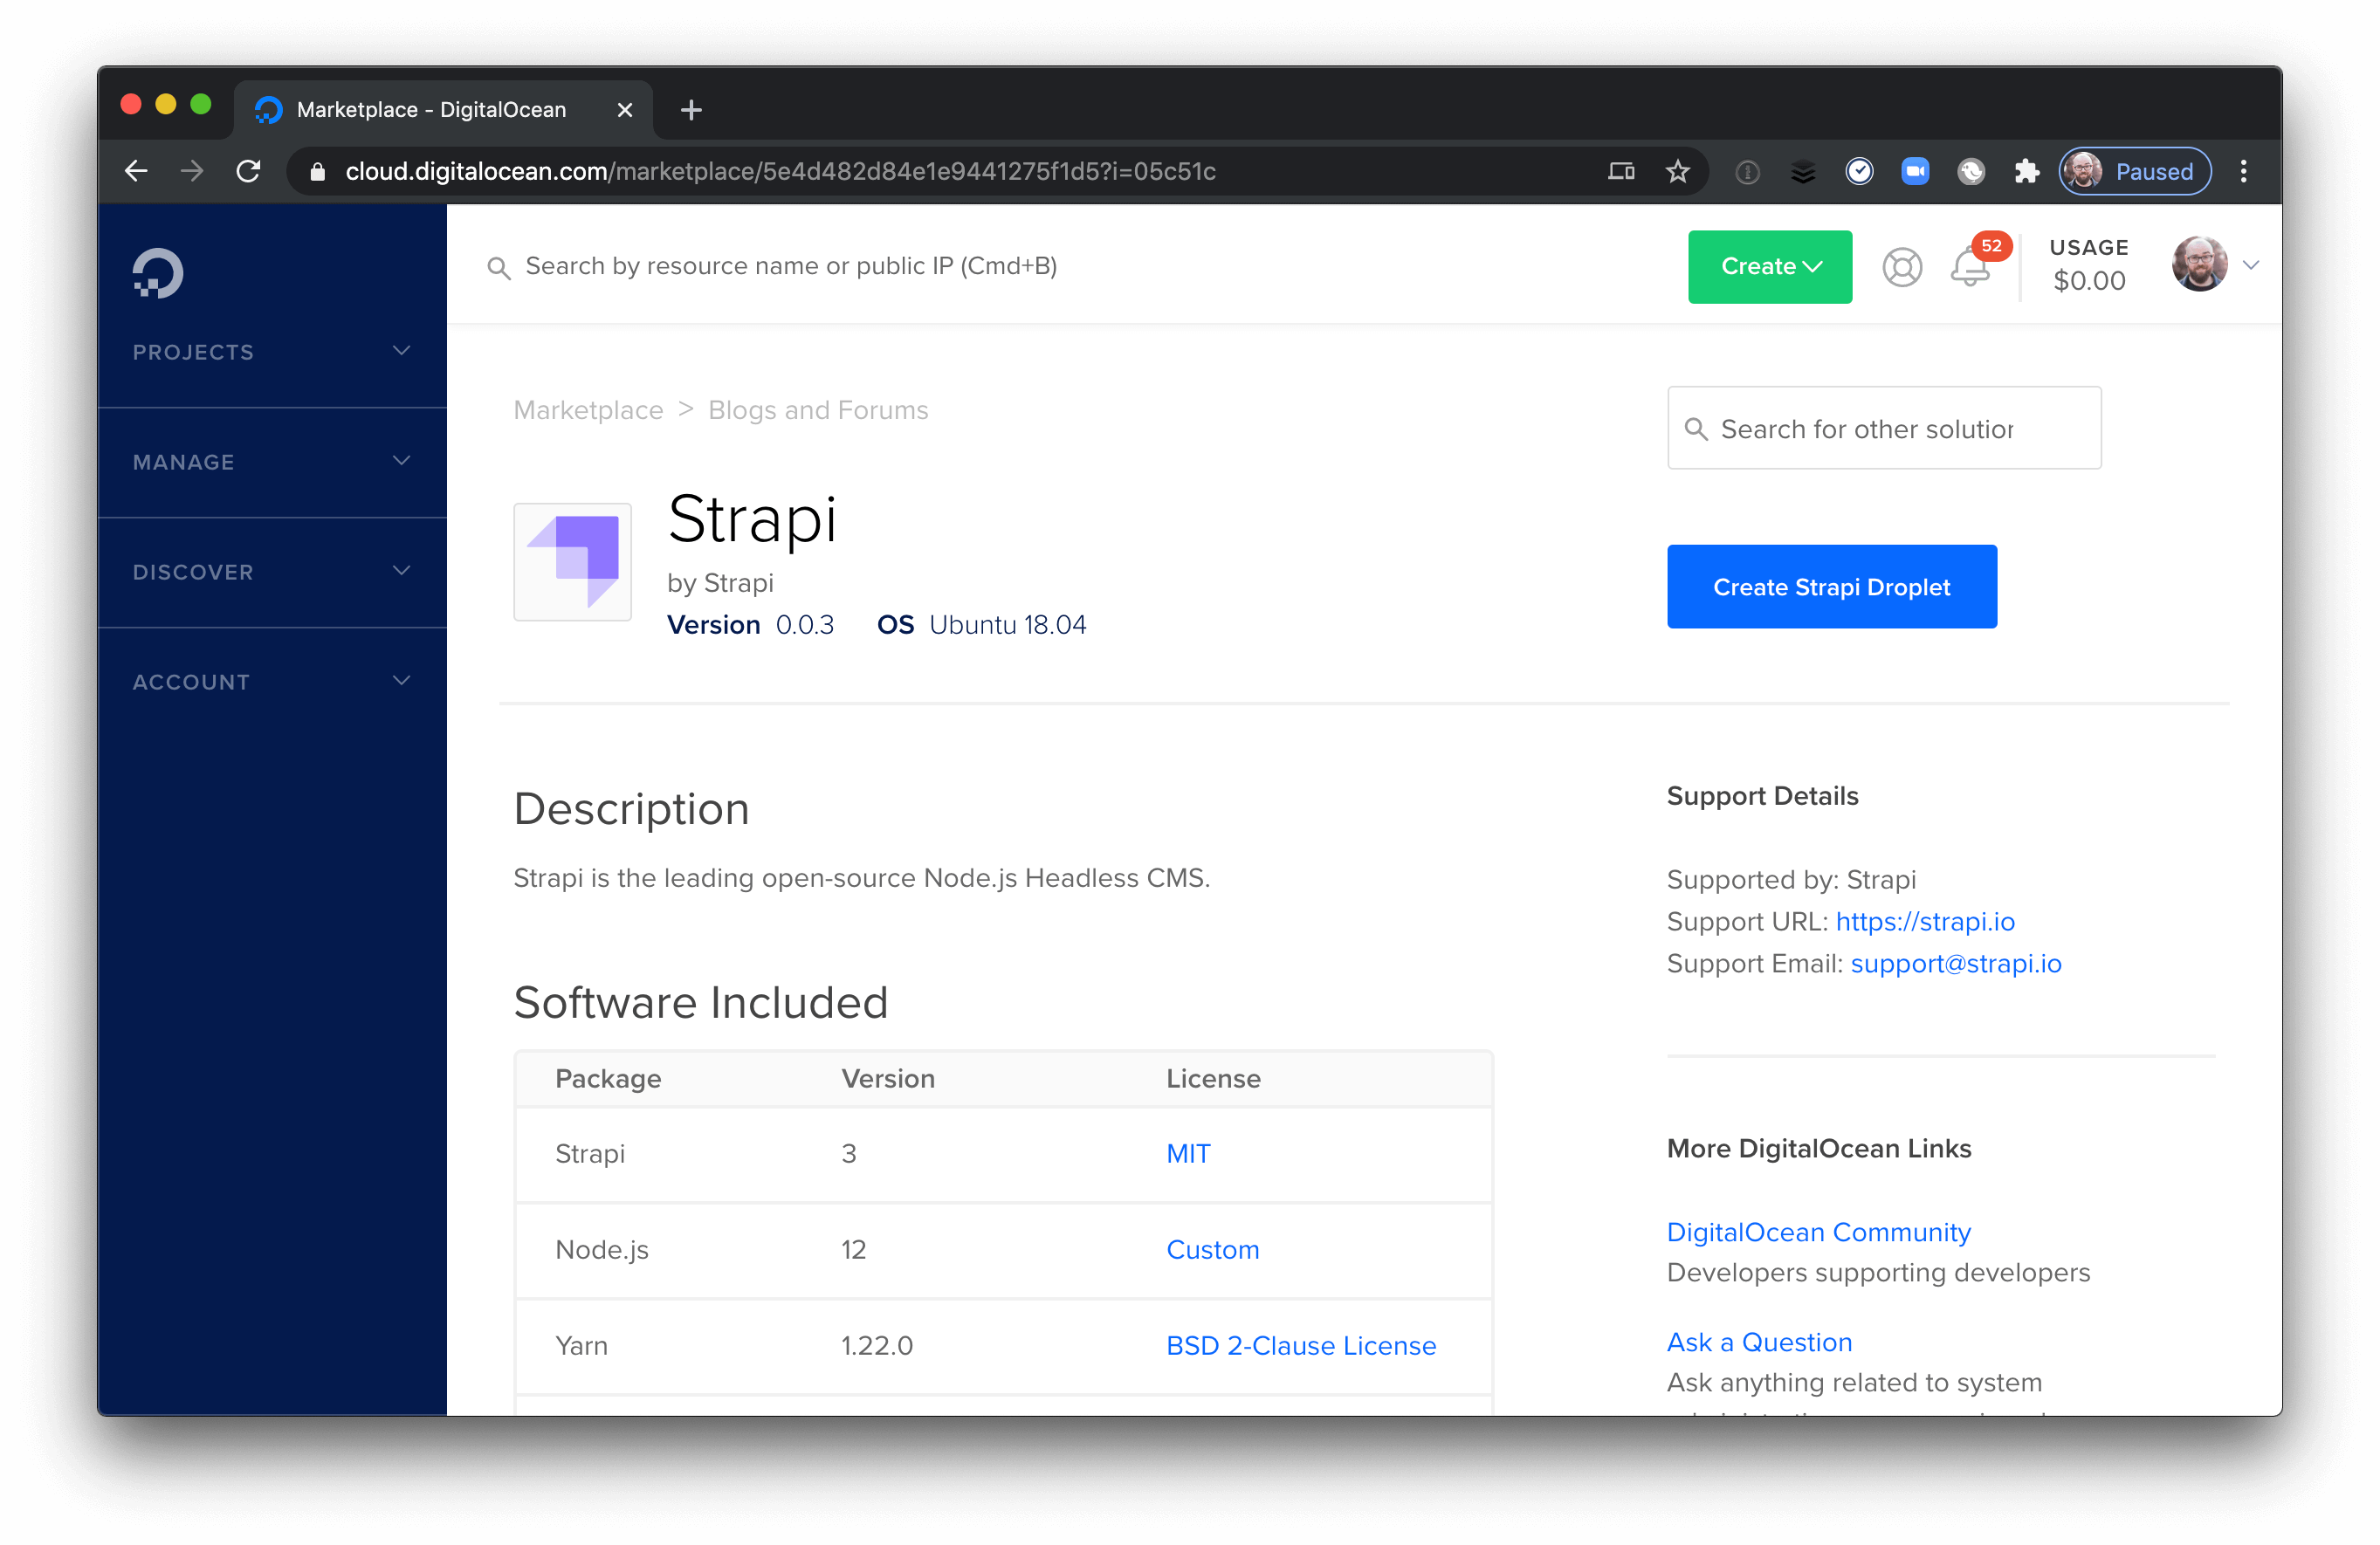Open the Zoom extension in the browser toolbar
Screen dimensions: 2380x1545
pos(1917,171)
